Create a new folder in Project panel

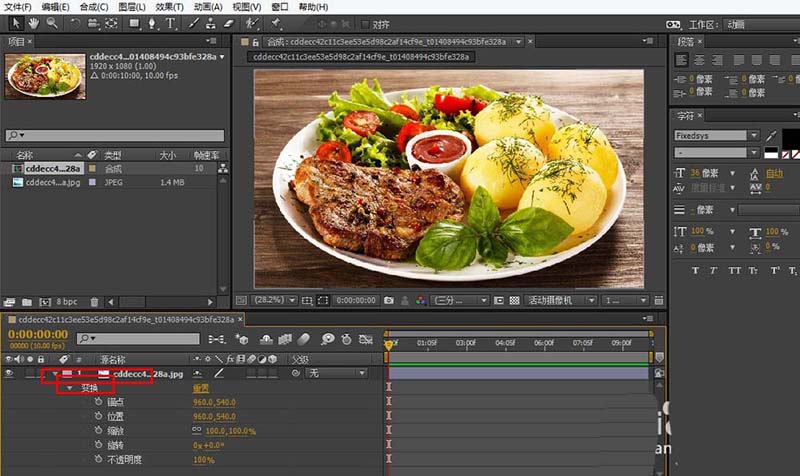point(27,302)
